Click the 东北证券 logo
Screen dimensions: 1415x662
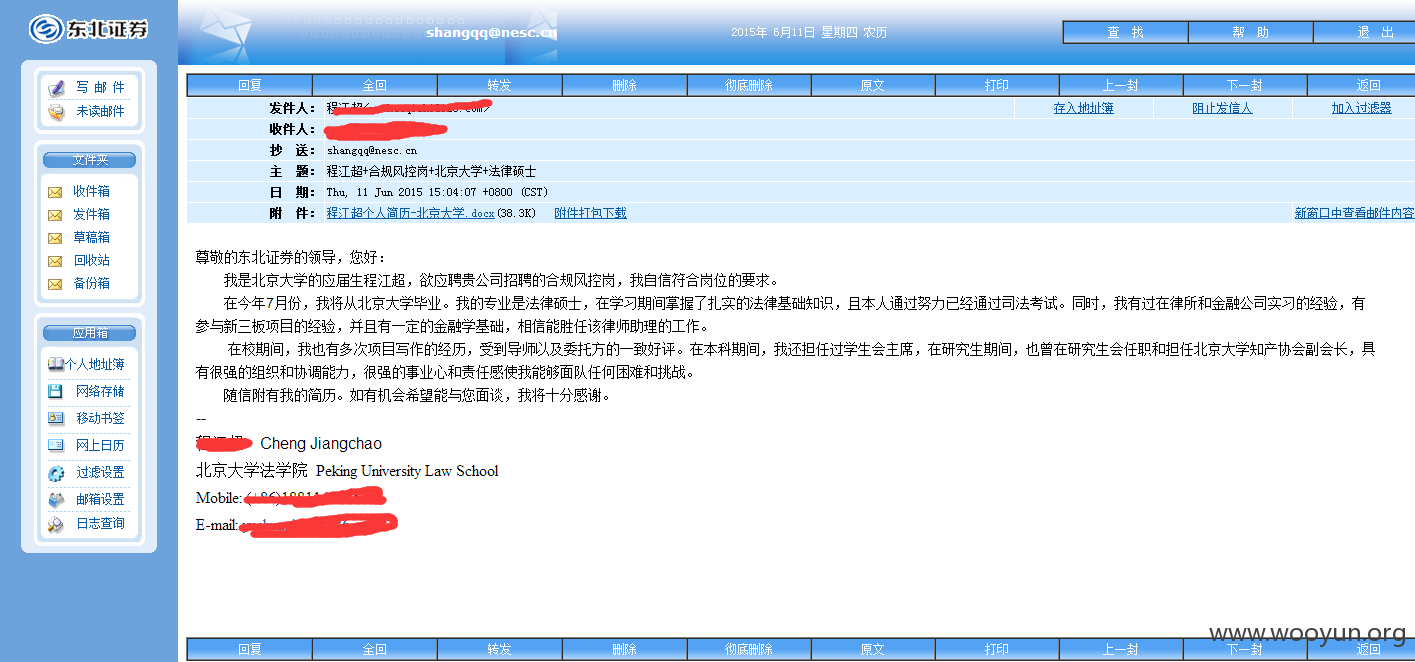[88, 29]
